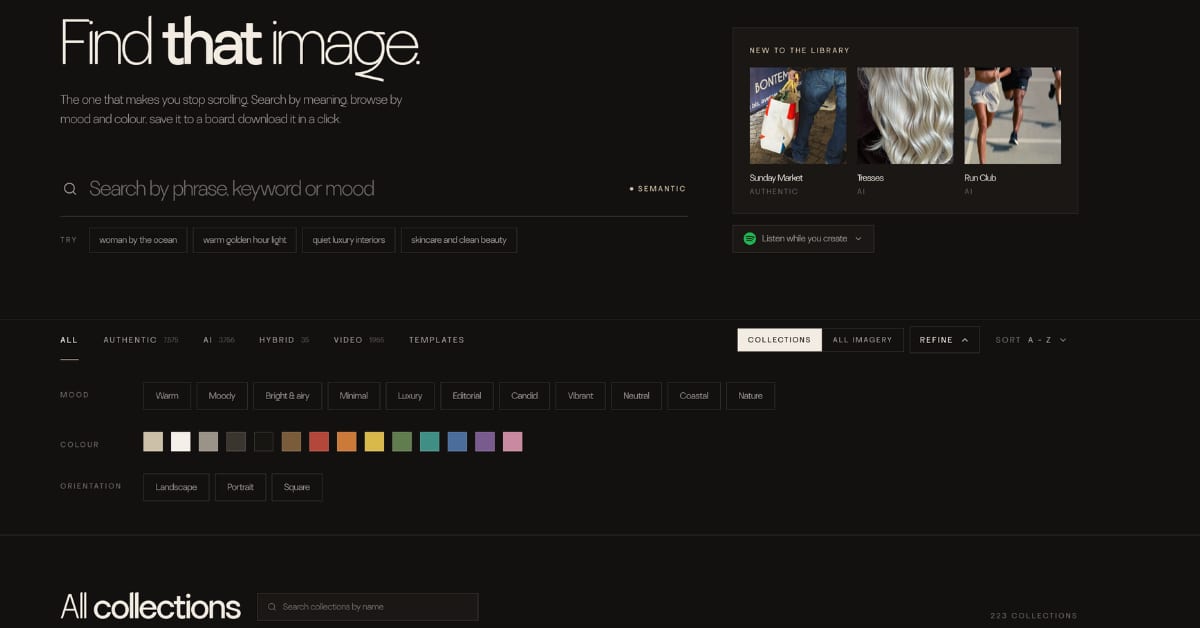Viewport: 1200px width, 628px height.
Task: Toggle the Luxury mood filter
Action: click(410, 396)
